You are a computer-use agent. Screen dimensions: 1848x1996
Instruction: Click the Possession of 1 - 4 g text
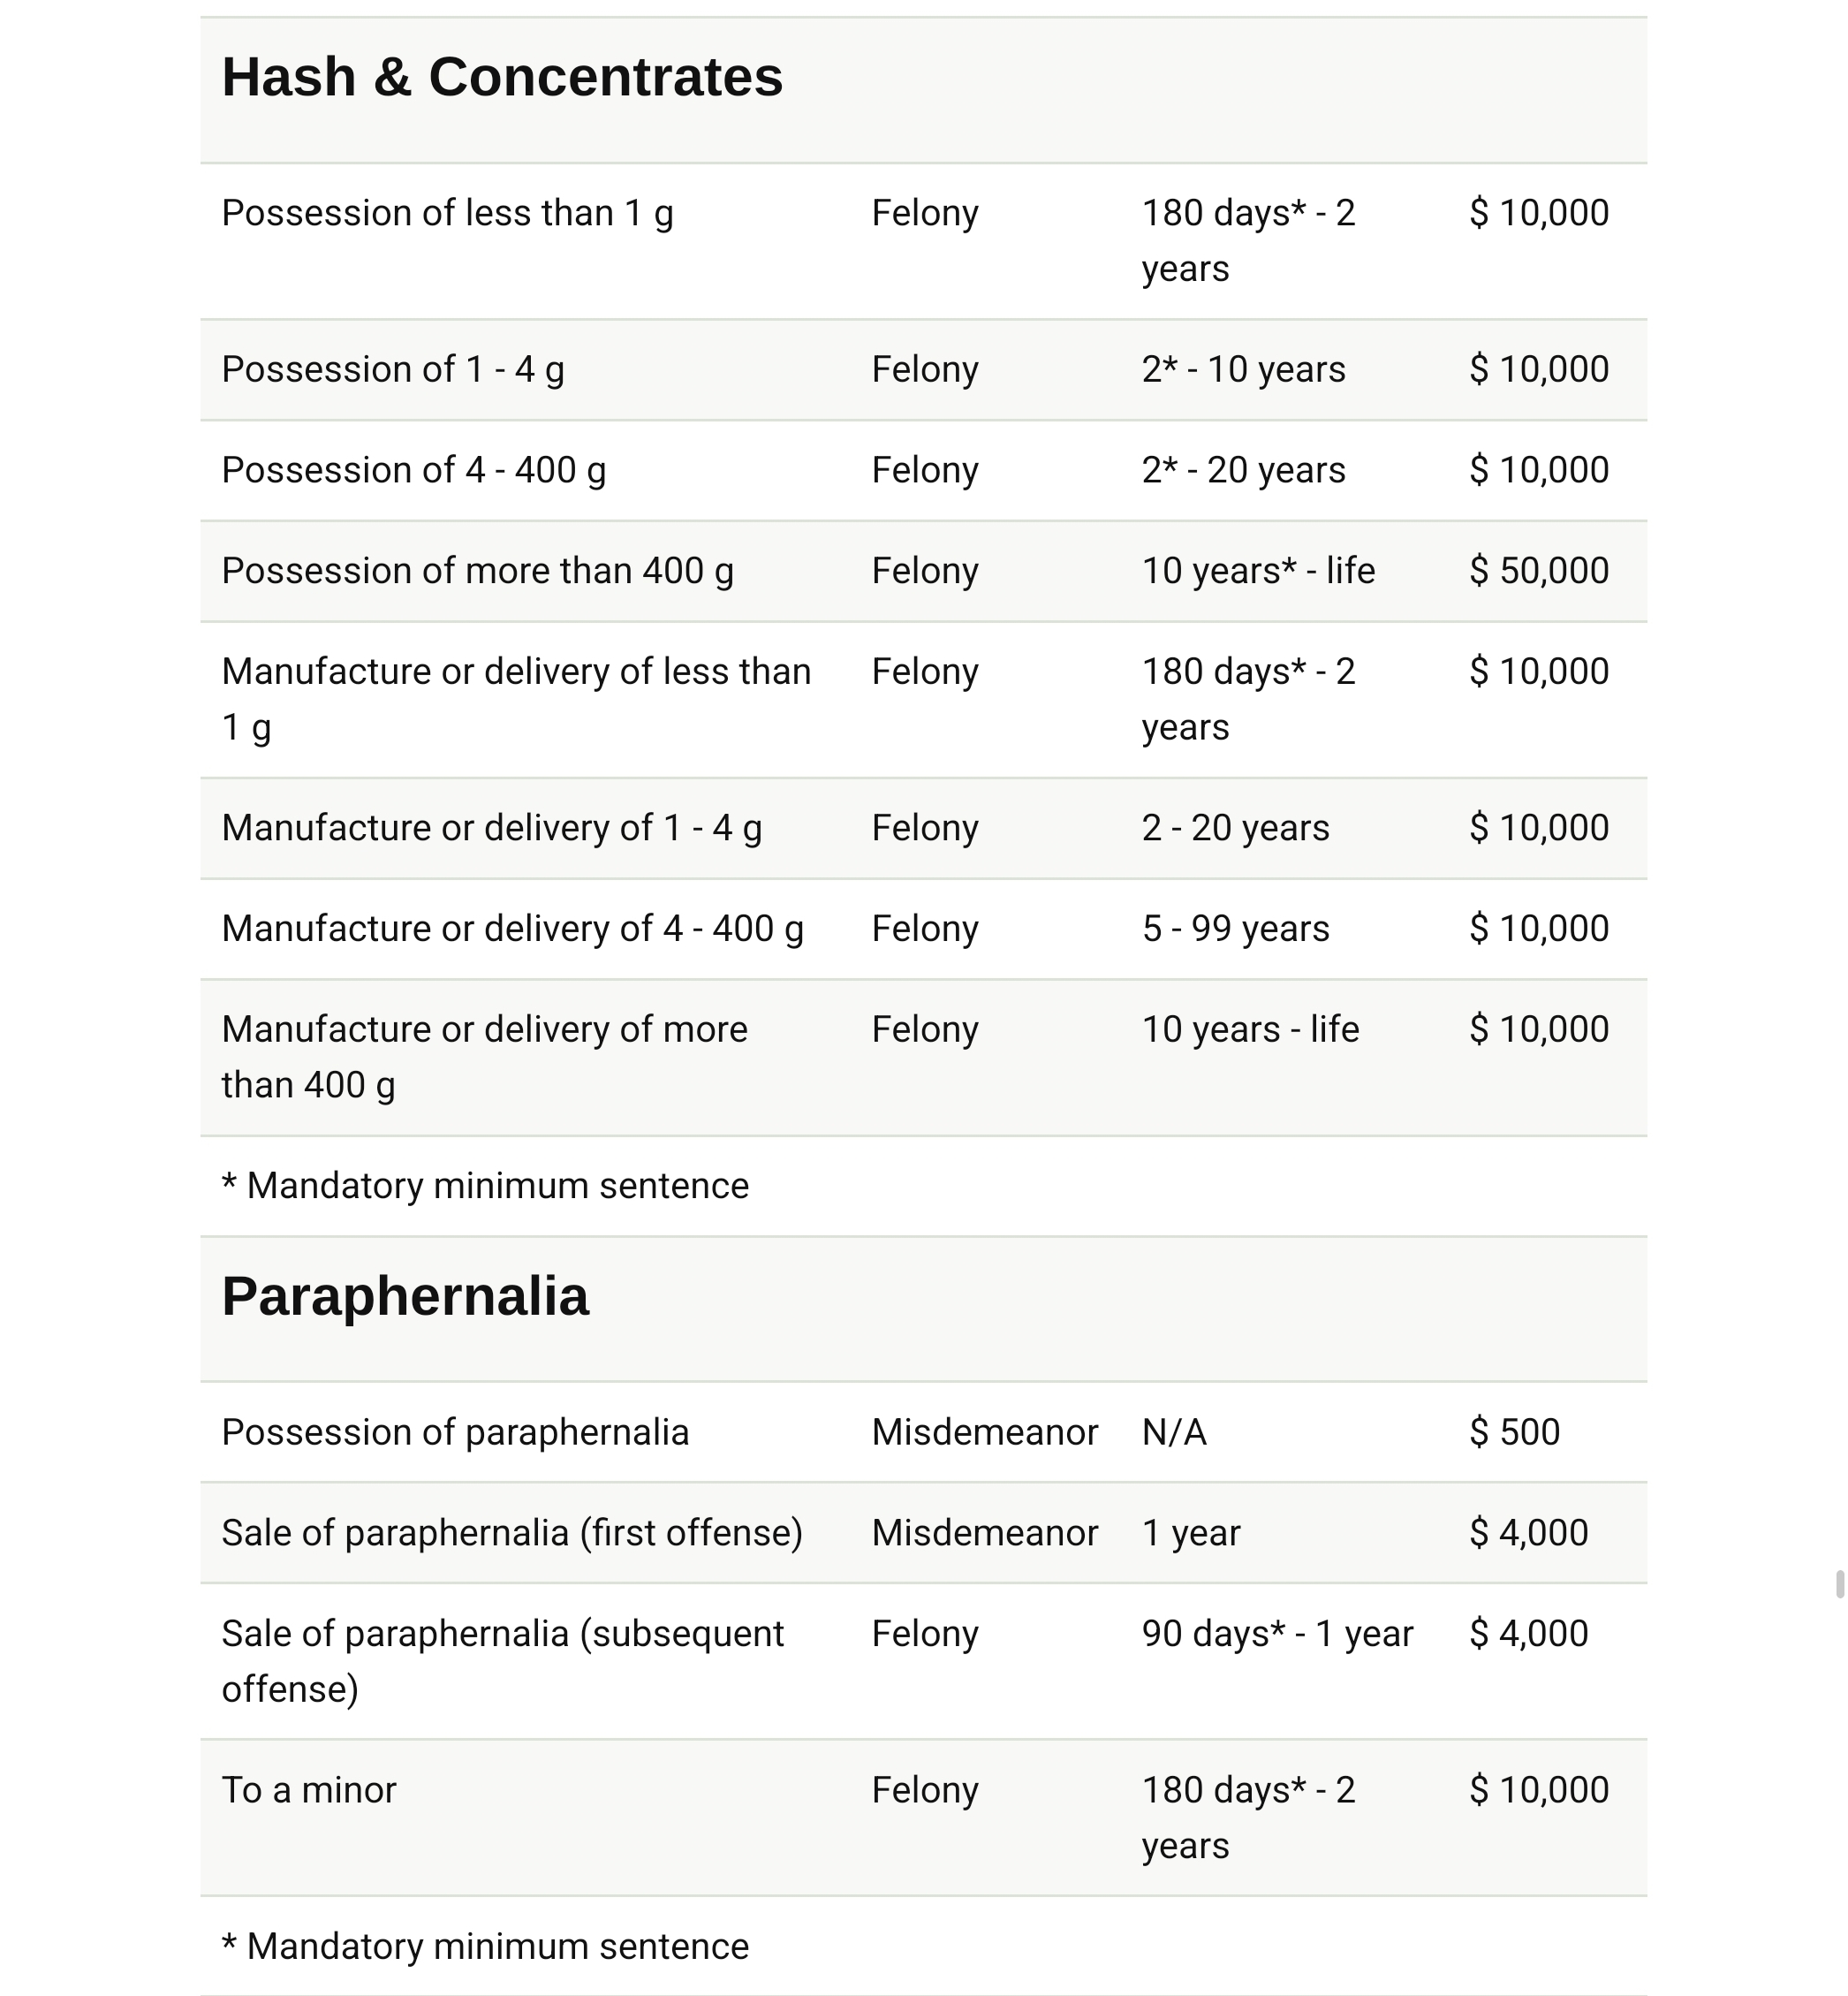pyautogui.click(x=393, y=370)
